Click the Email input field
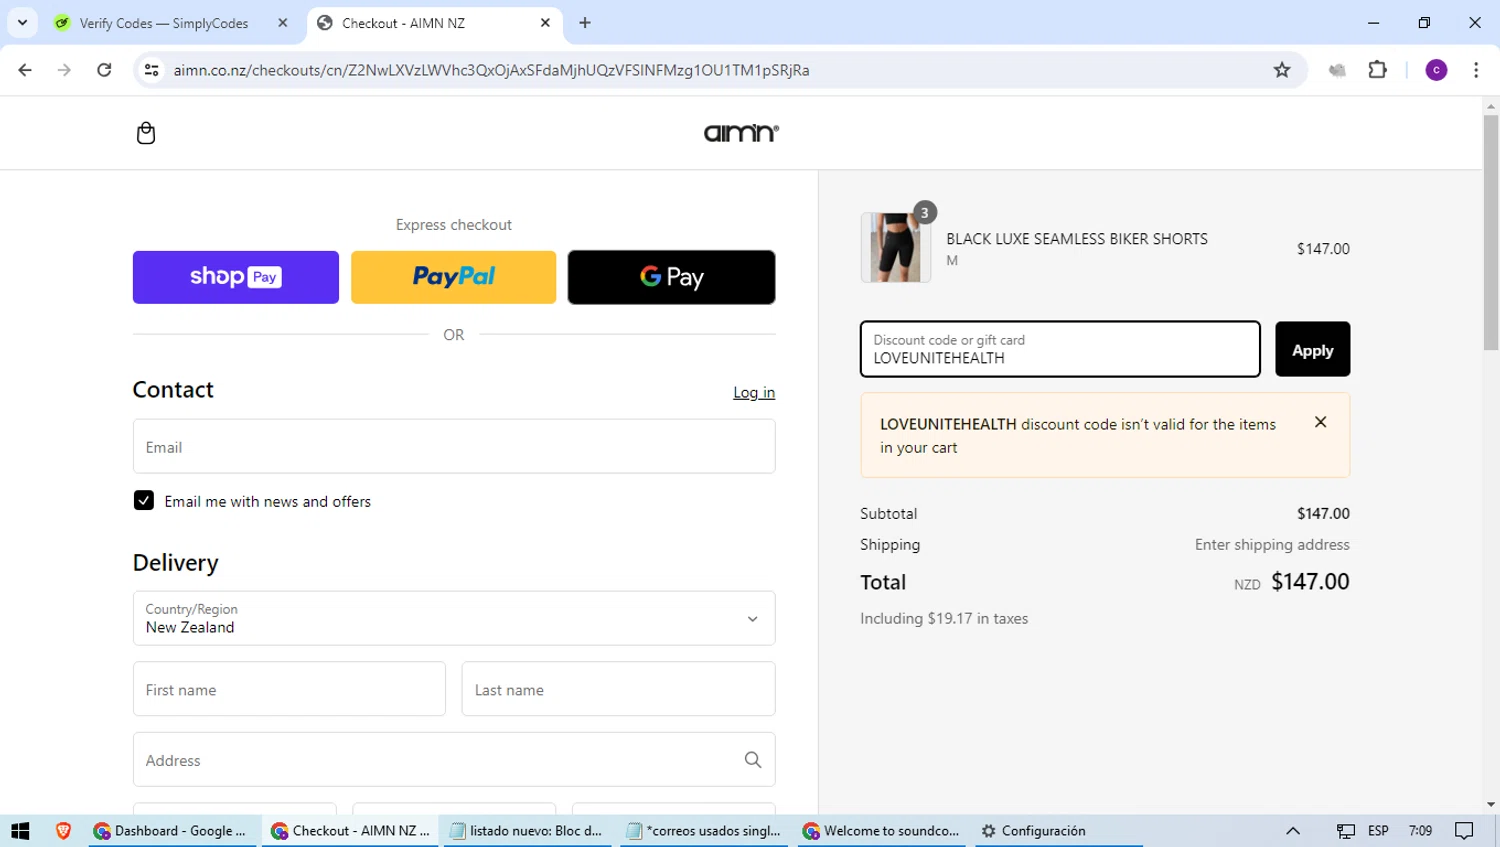Image resolution: width=1500 pixels, height=847 pixels. (454, 446)
